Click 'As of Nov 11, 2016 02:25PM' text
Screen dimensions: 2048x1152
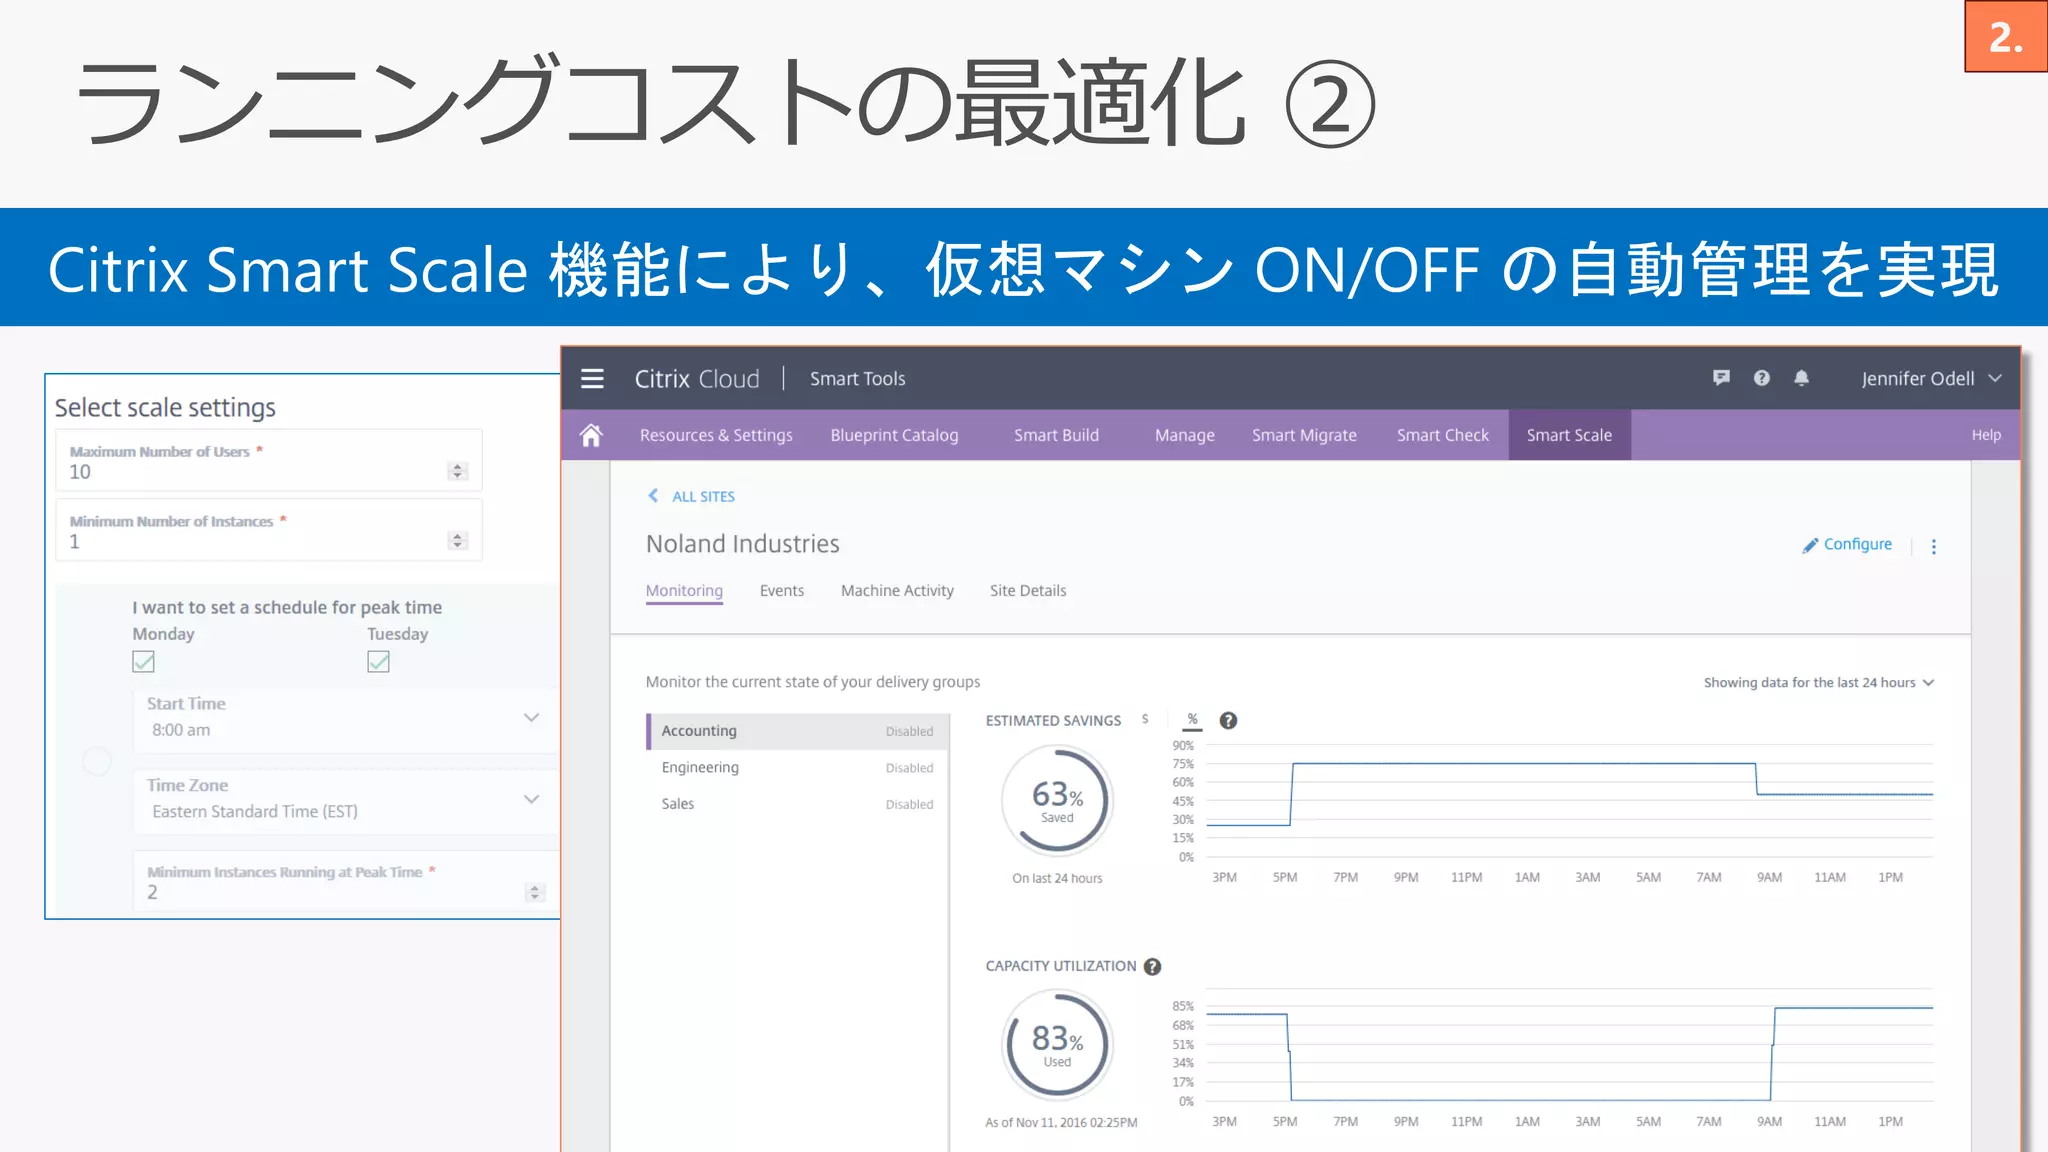pyautogui.click(x=1061, y=1123)
